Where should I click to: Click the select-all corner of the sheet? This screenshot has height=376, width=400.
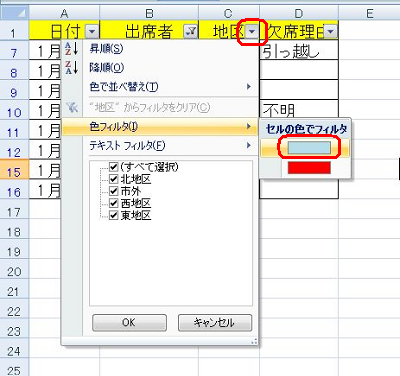(x=14, y=13)
